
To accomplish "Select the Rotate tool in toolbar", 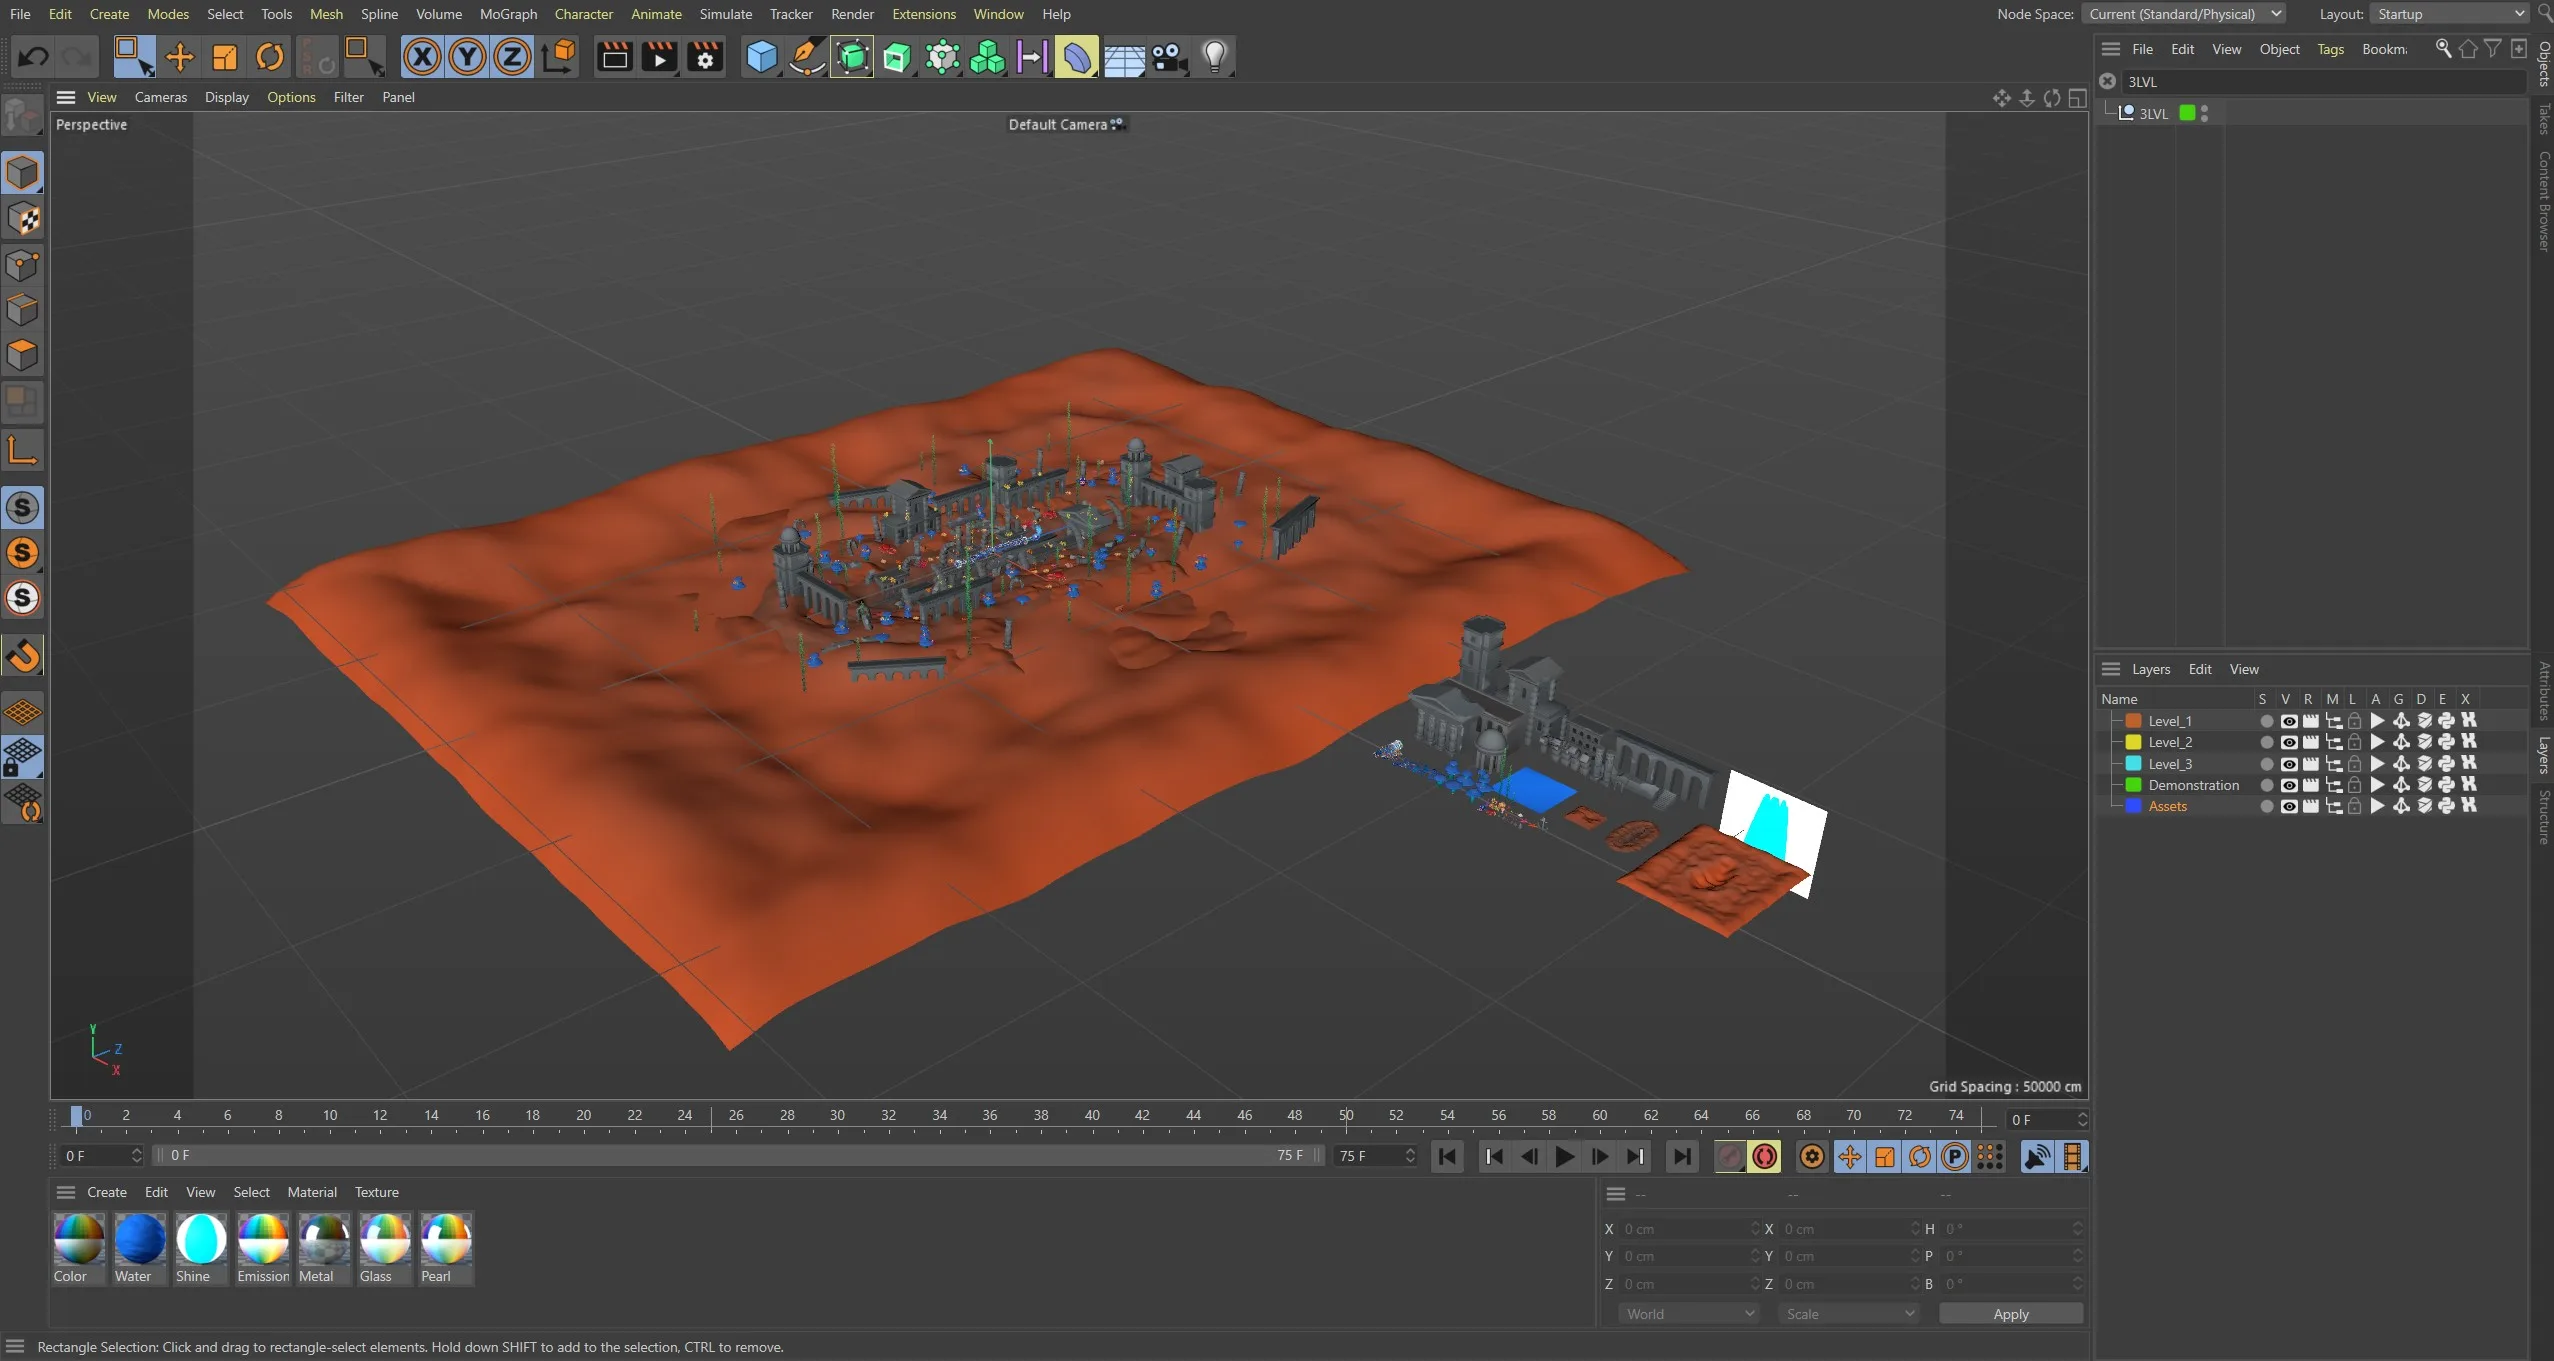I will click(270, 57).
